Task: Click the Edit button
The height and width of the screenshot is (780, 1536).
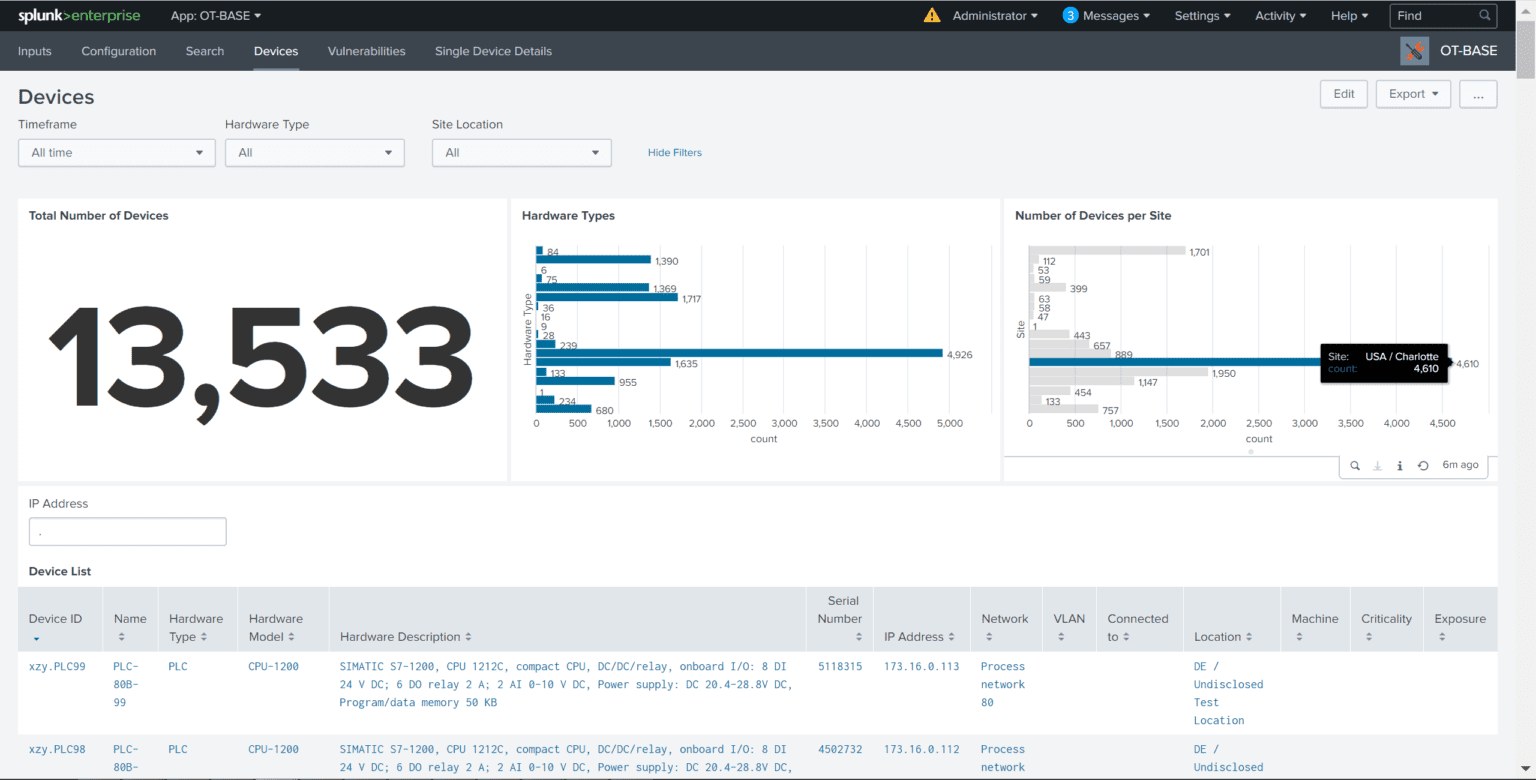Action: (1344, 94)
